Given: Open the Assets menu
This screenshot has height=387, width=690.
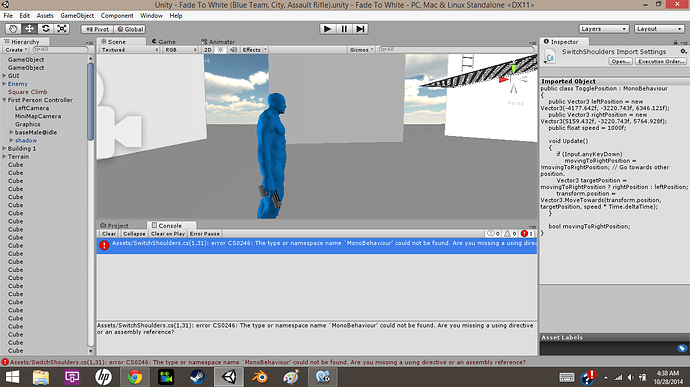Looking at the screenshot, I should 45,15.
